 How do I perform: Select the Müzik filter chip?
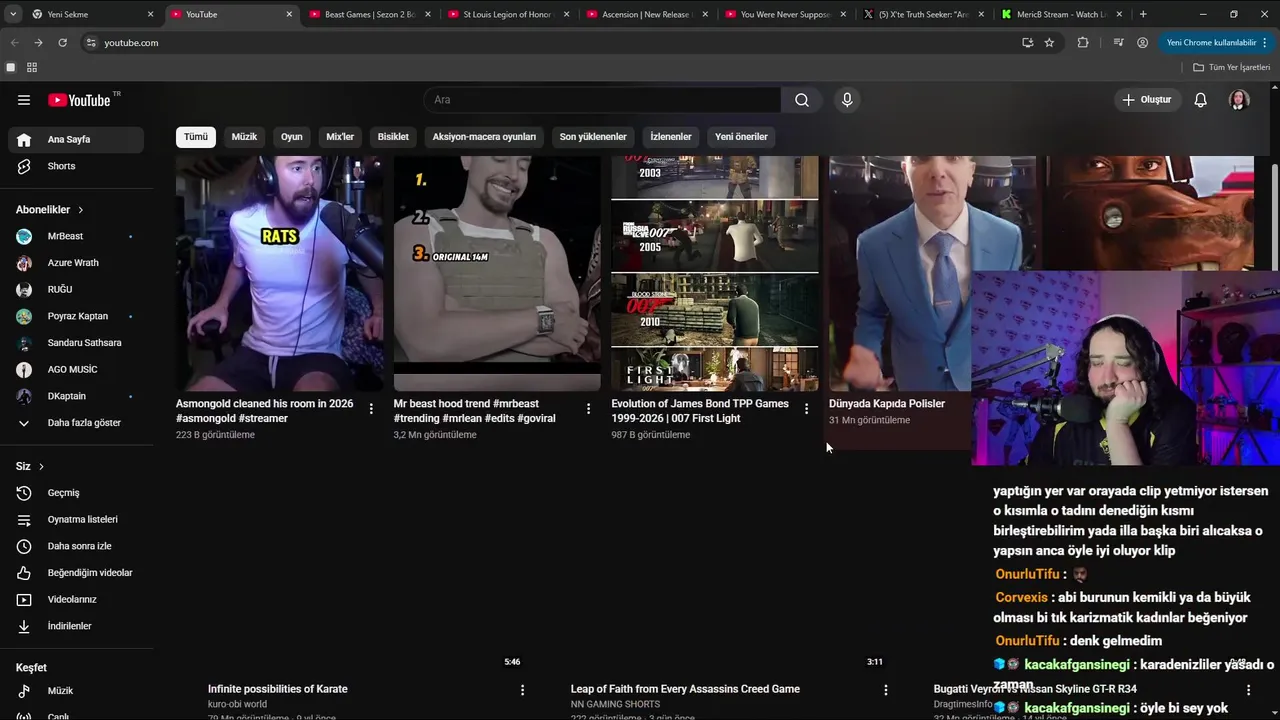coord(244,137)
